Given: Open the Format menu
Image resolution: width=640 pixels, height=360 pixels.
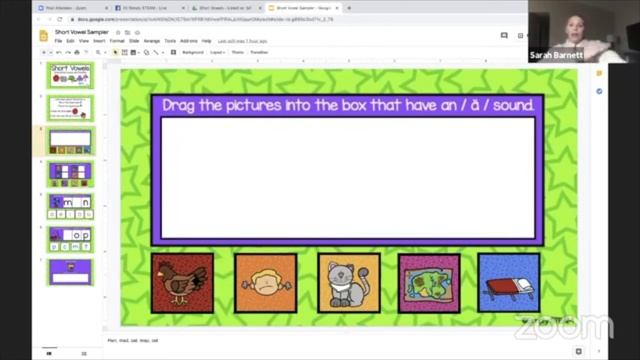Looking at the screenshot, I should point(117,41).
